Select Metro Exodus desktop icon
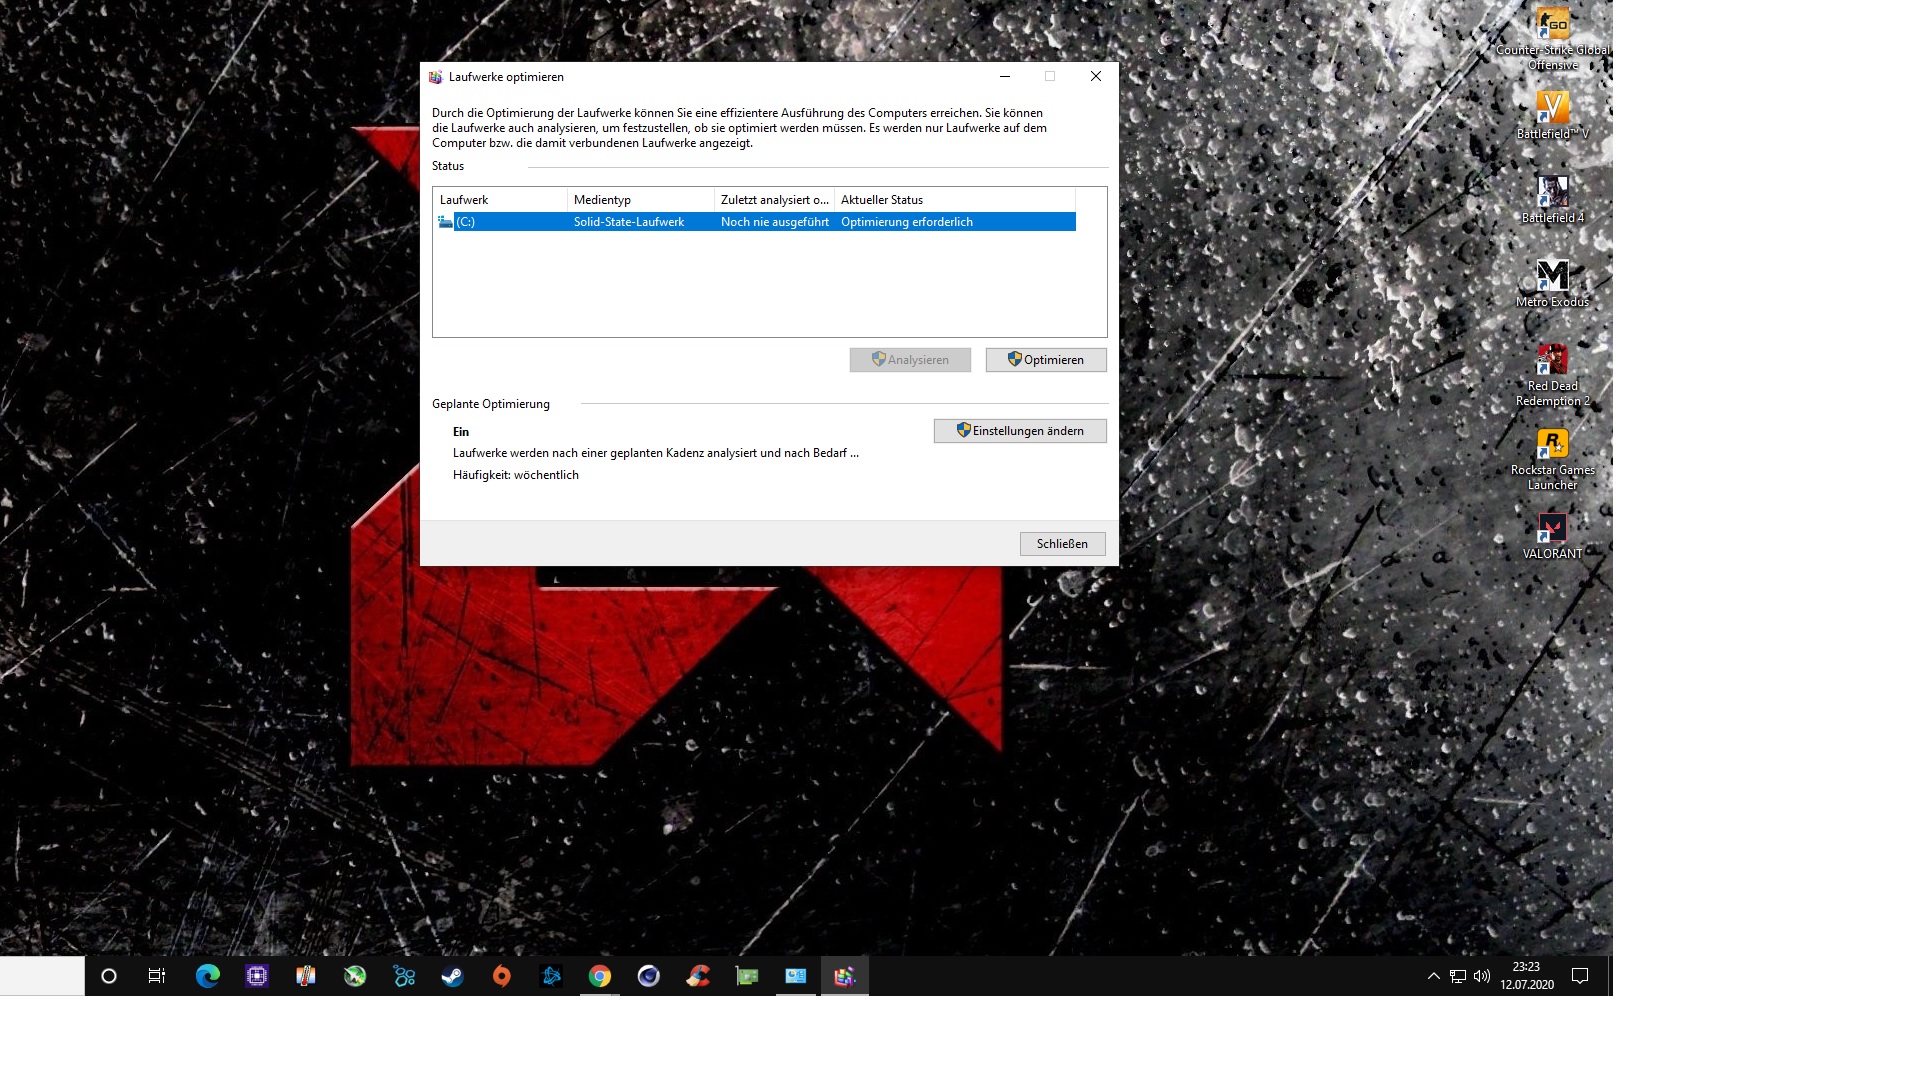1920x1080 pixels. 1552,283
